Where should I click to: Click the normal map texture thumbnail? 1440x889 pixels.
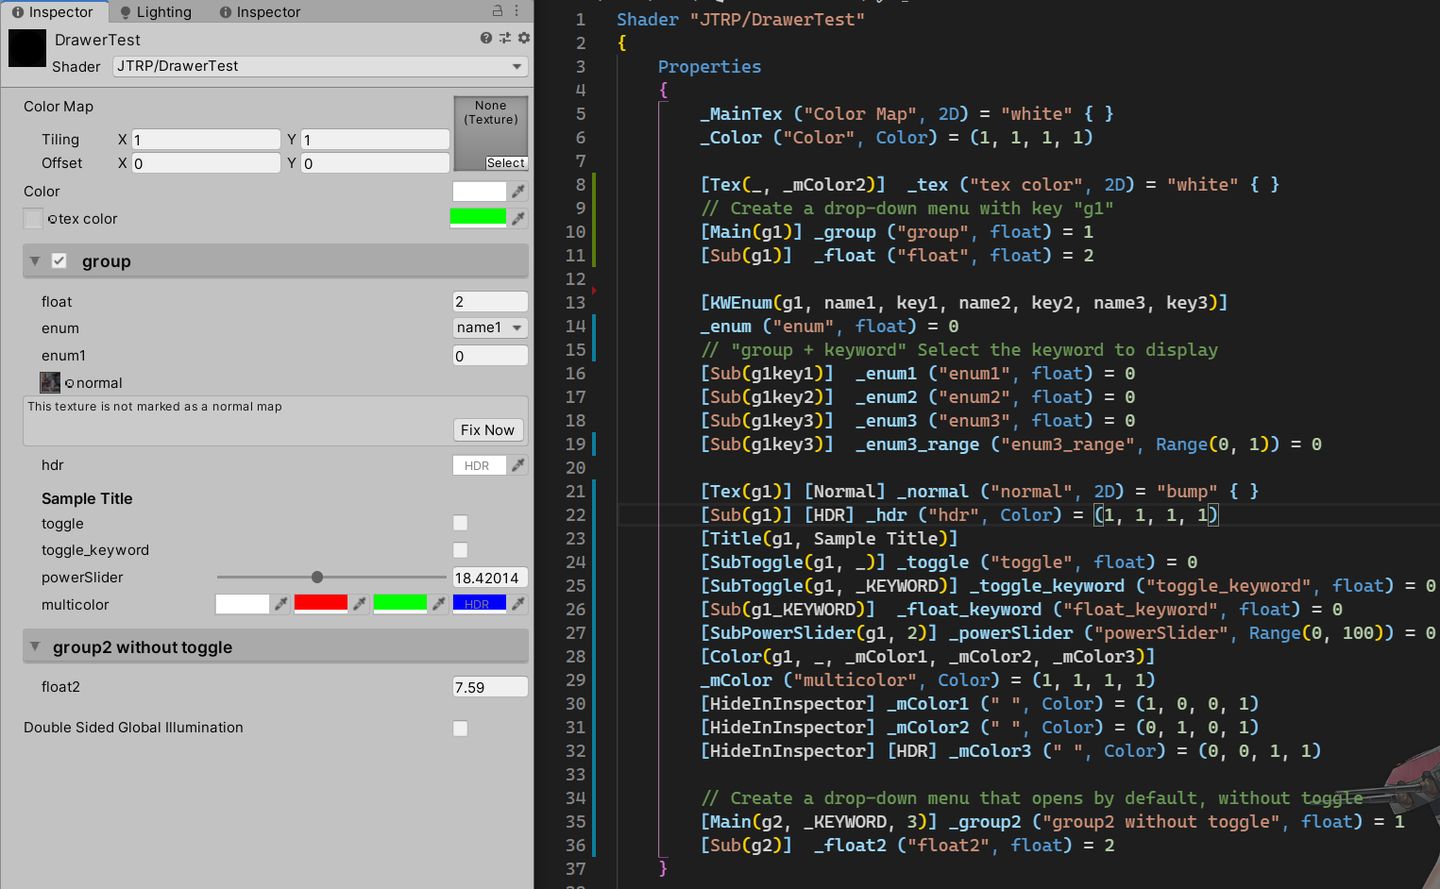click(49, 382)
